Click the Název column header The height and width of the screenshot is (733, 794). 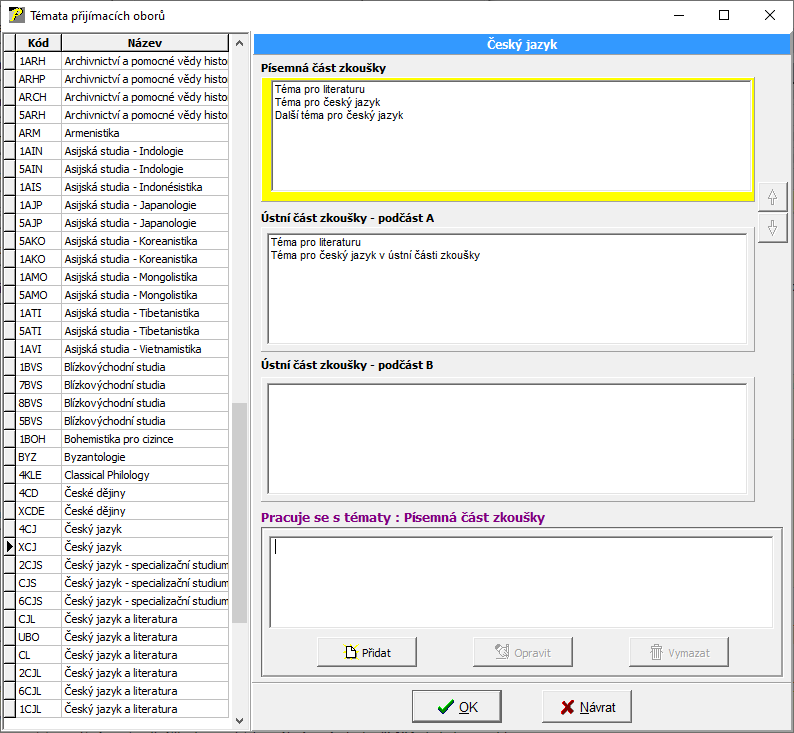click(145, 43)
